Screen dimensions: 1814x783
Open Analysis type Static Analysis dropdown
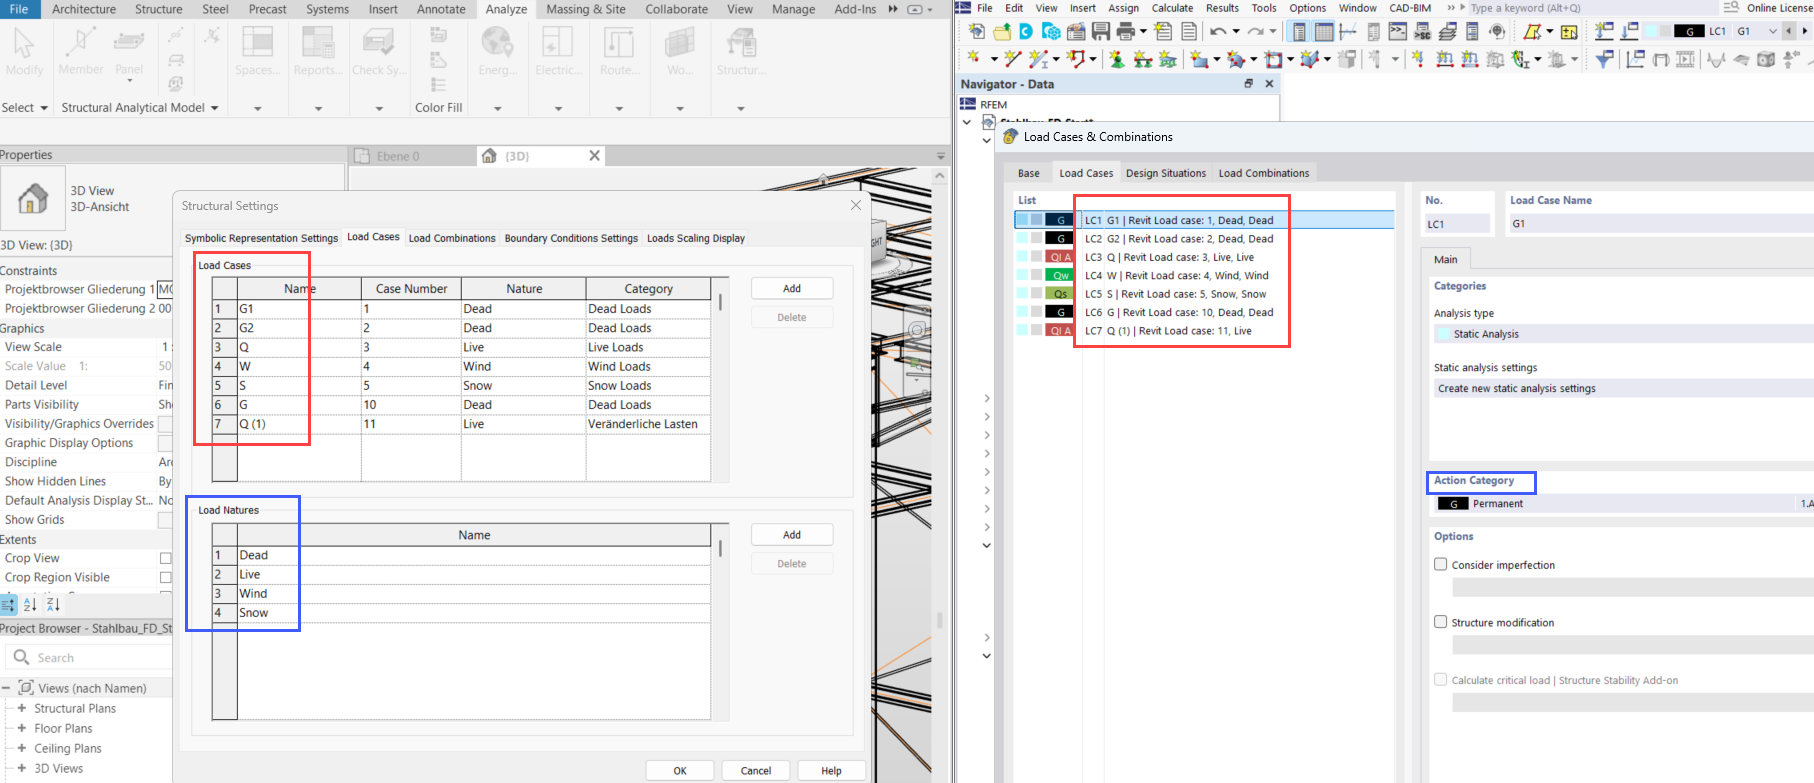(x=1624, y=334)
